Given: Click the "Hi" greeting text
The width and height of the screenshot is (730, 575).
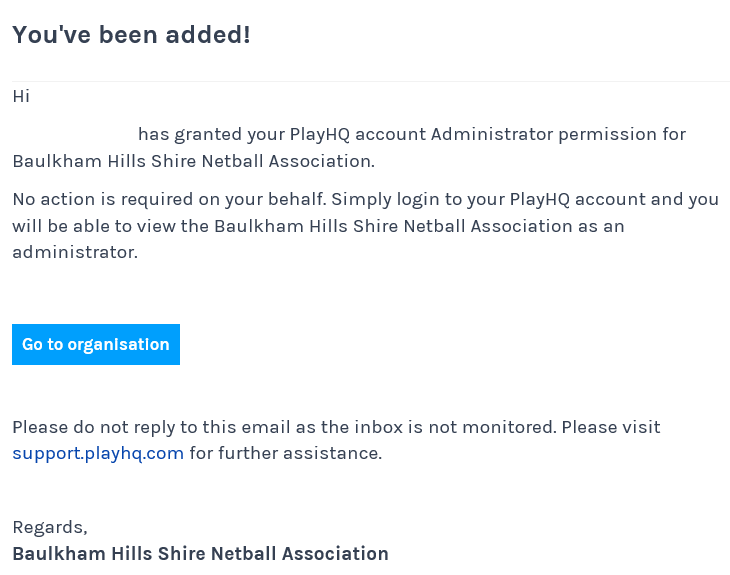Looking at the screenshot, I should coord(21,96).
